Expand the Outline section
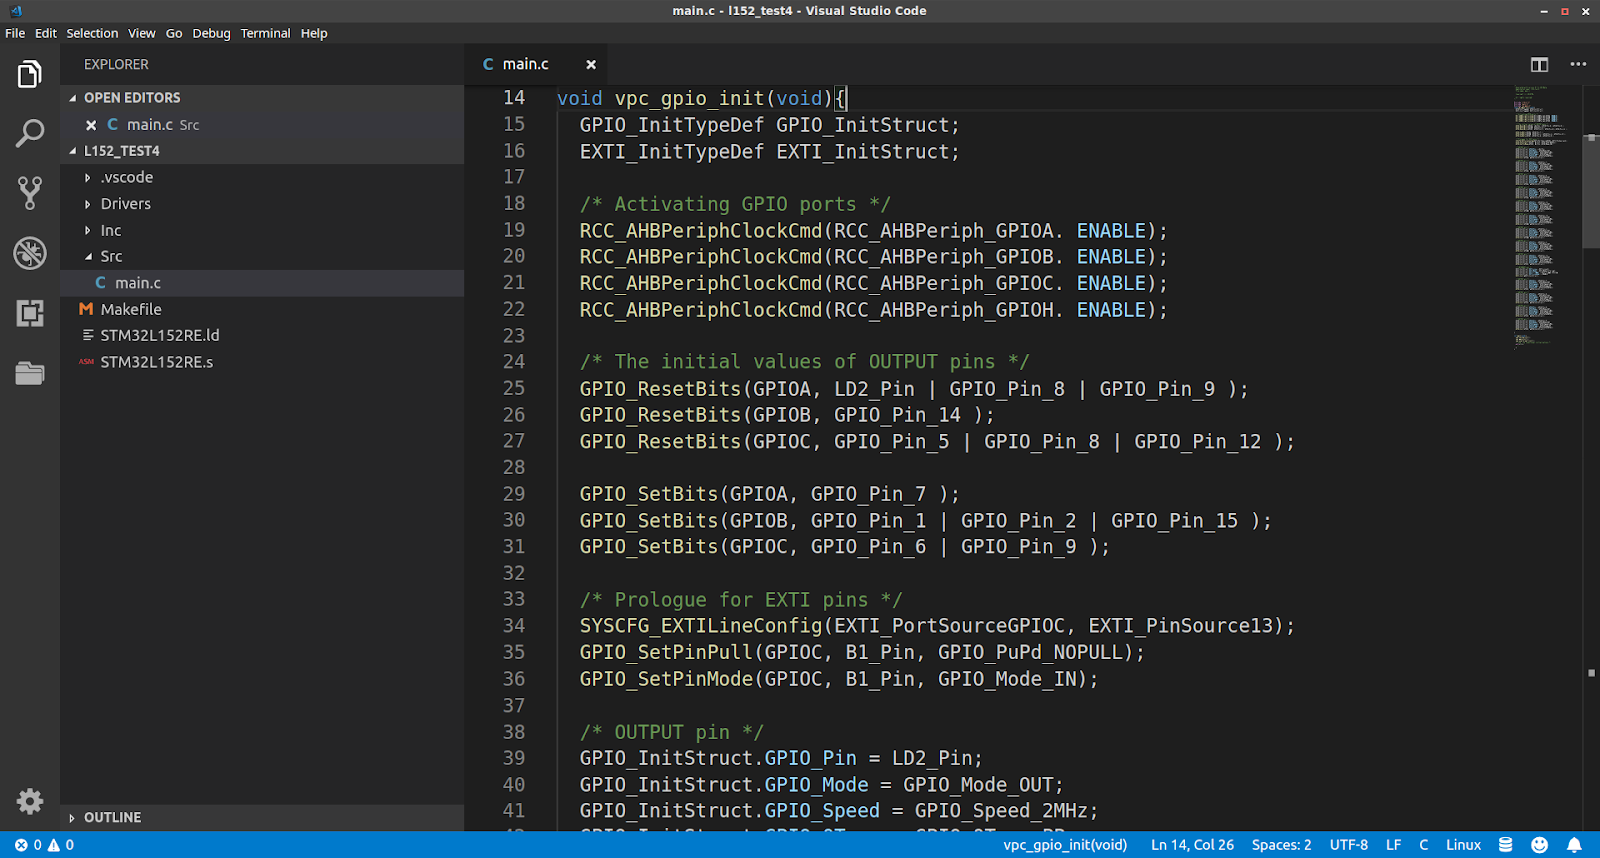1600x858 pixels. [112, 818]
